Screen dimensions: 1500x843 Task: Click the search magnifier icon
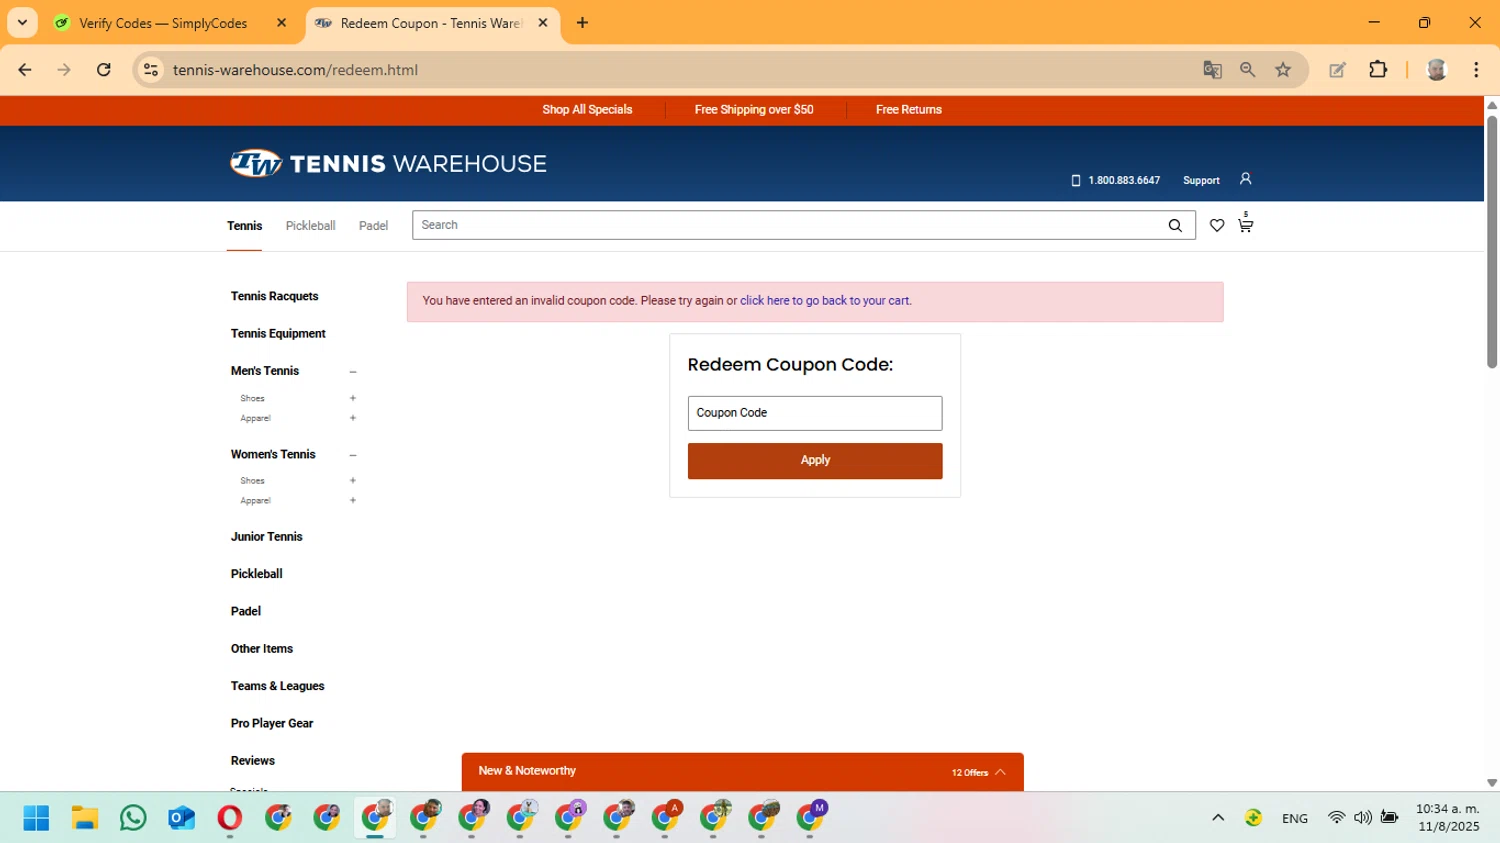click(x=1175, y=226)
